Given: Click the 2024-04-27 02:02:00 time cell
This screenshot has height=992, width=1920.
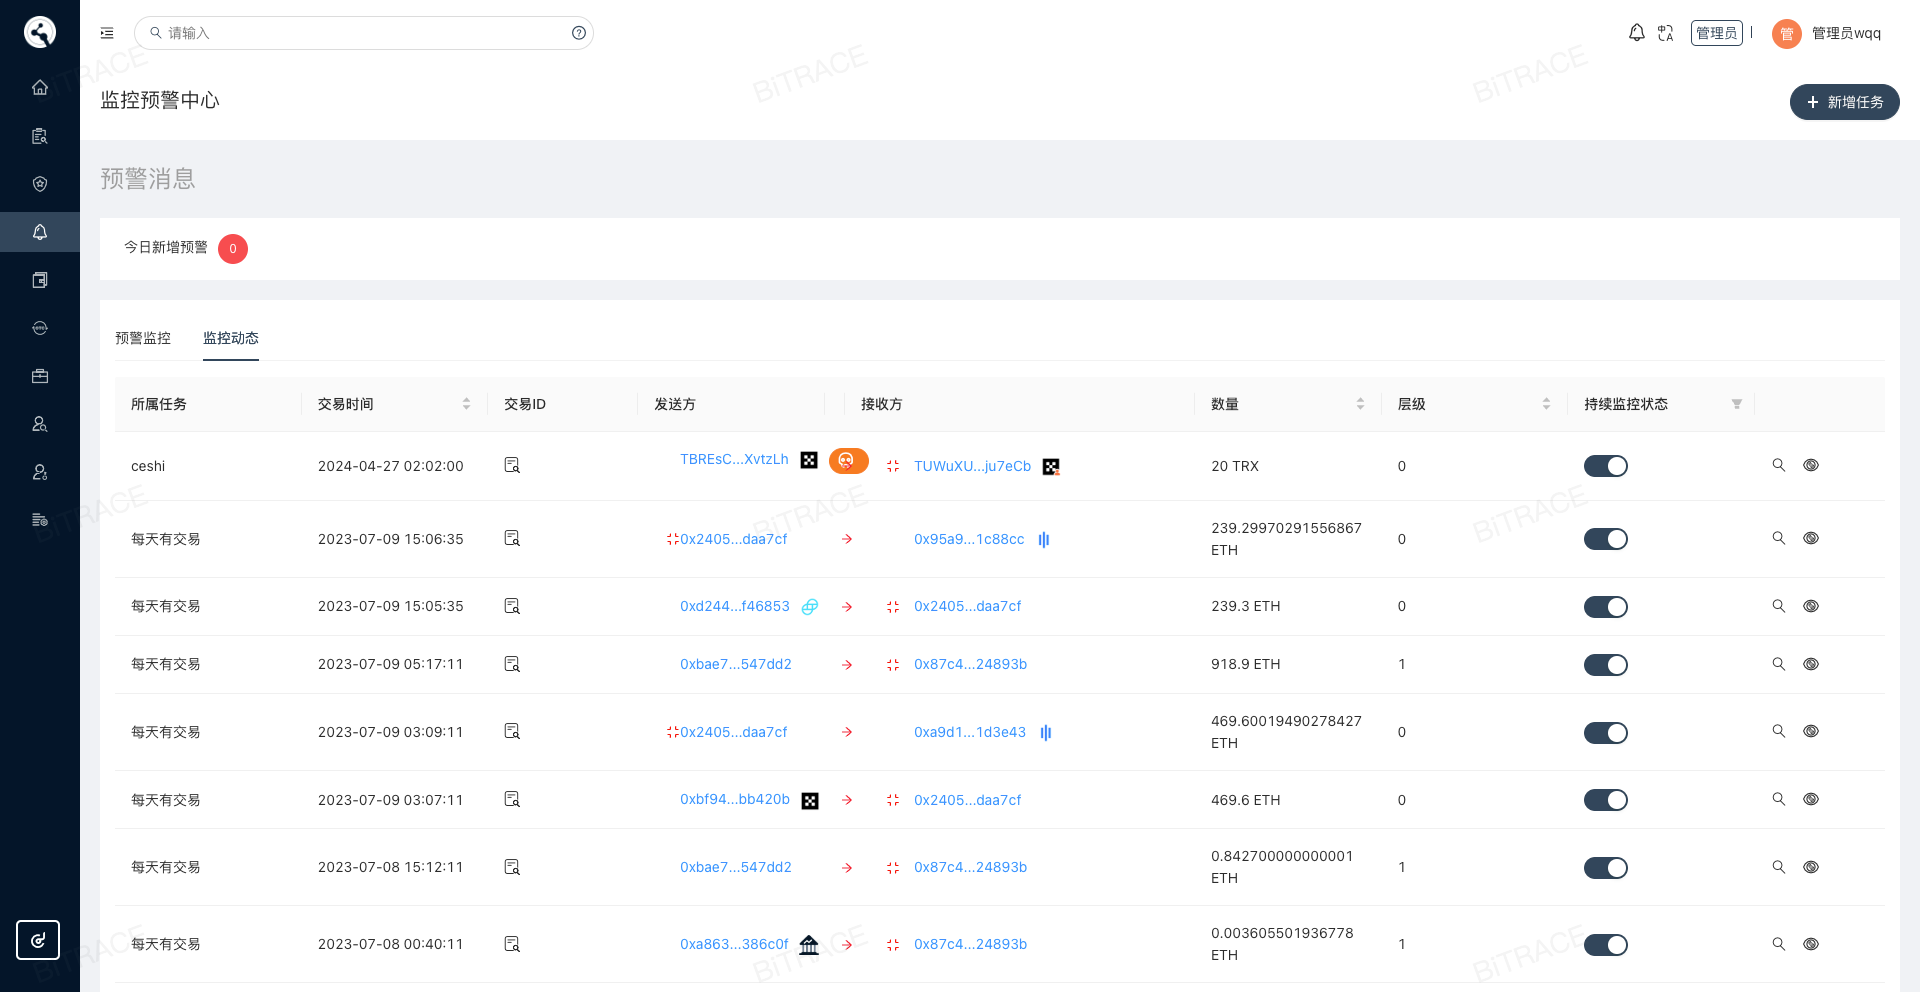Looking at the screenshot, I should pyautogui.click(x=391, y=466).
